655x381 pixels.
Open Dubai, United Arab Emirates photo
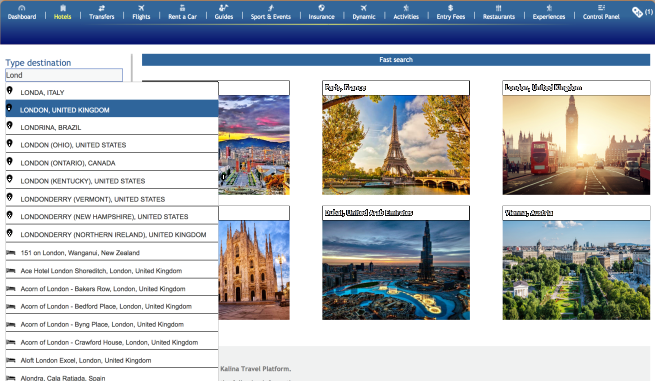396,270
